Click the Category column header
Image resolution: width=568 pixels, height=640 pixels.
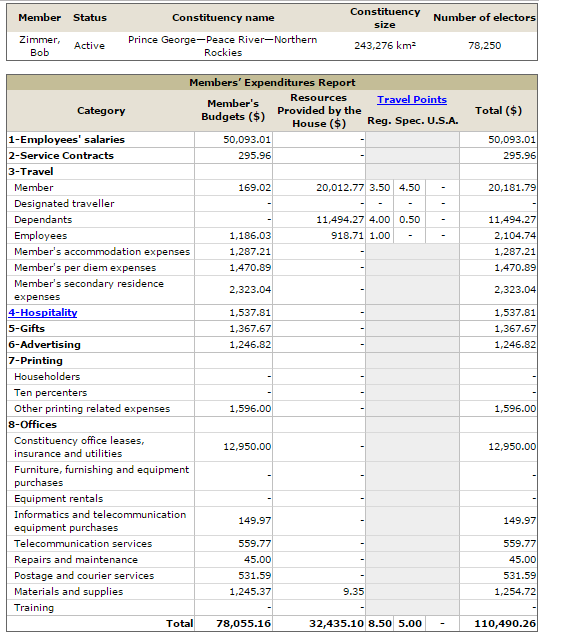[101, 111]
